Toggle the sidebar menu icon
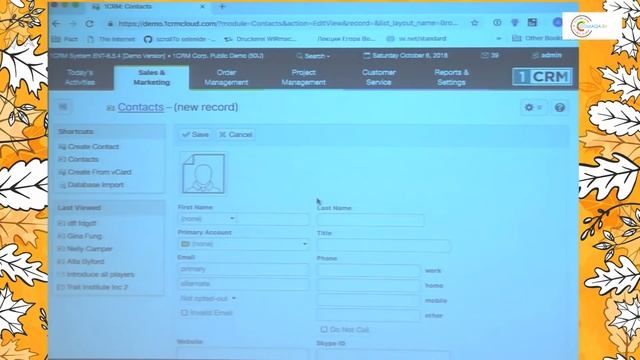The image size is (640, 360). click(x=63, y=107)
